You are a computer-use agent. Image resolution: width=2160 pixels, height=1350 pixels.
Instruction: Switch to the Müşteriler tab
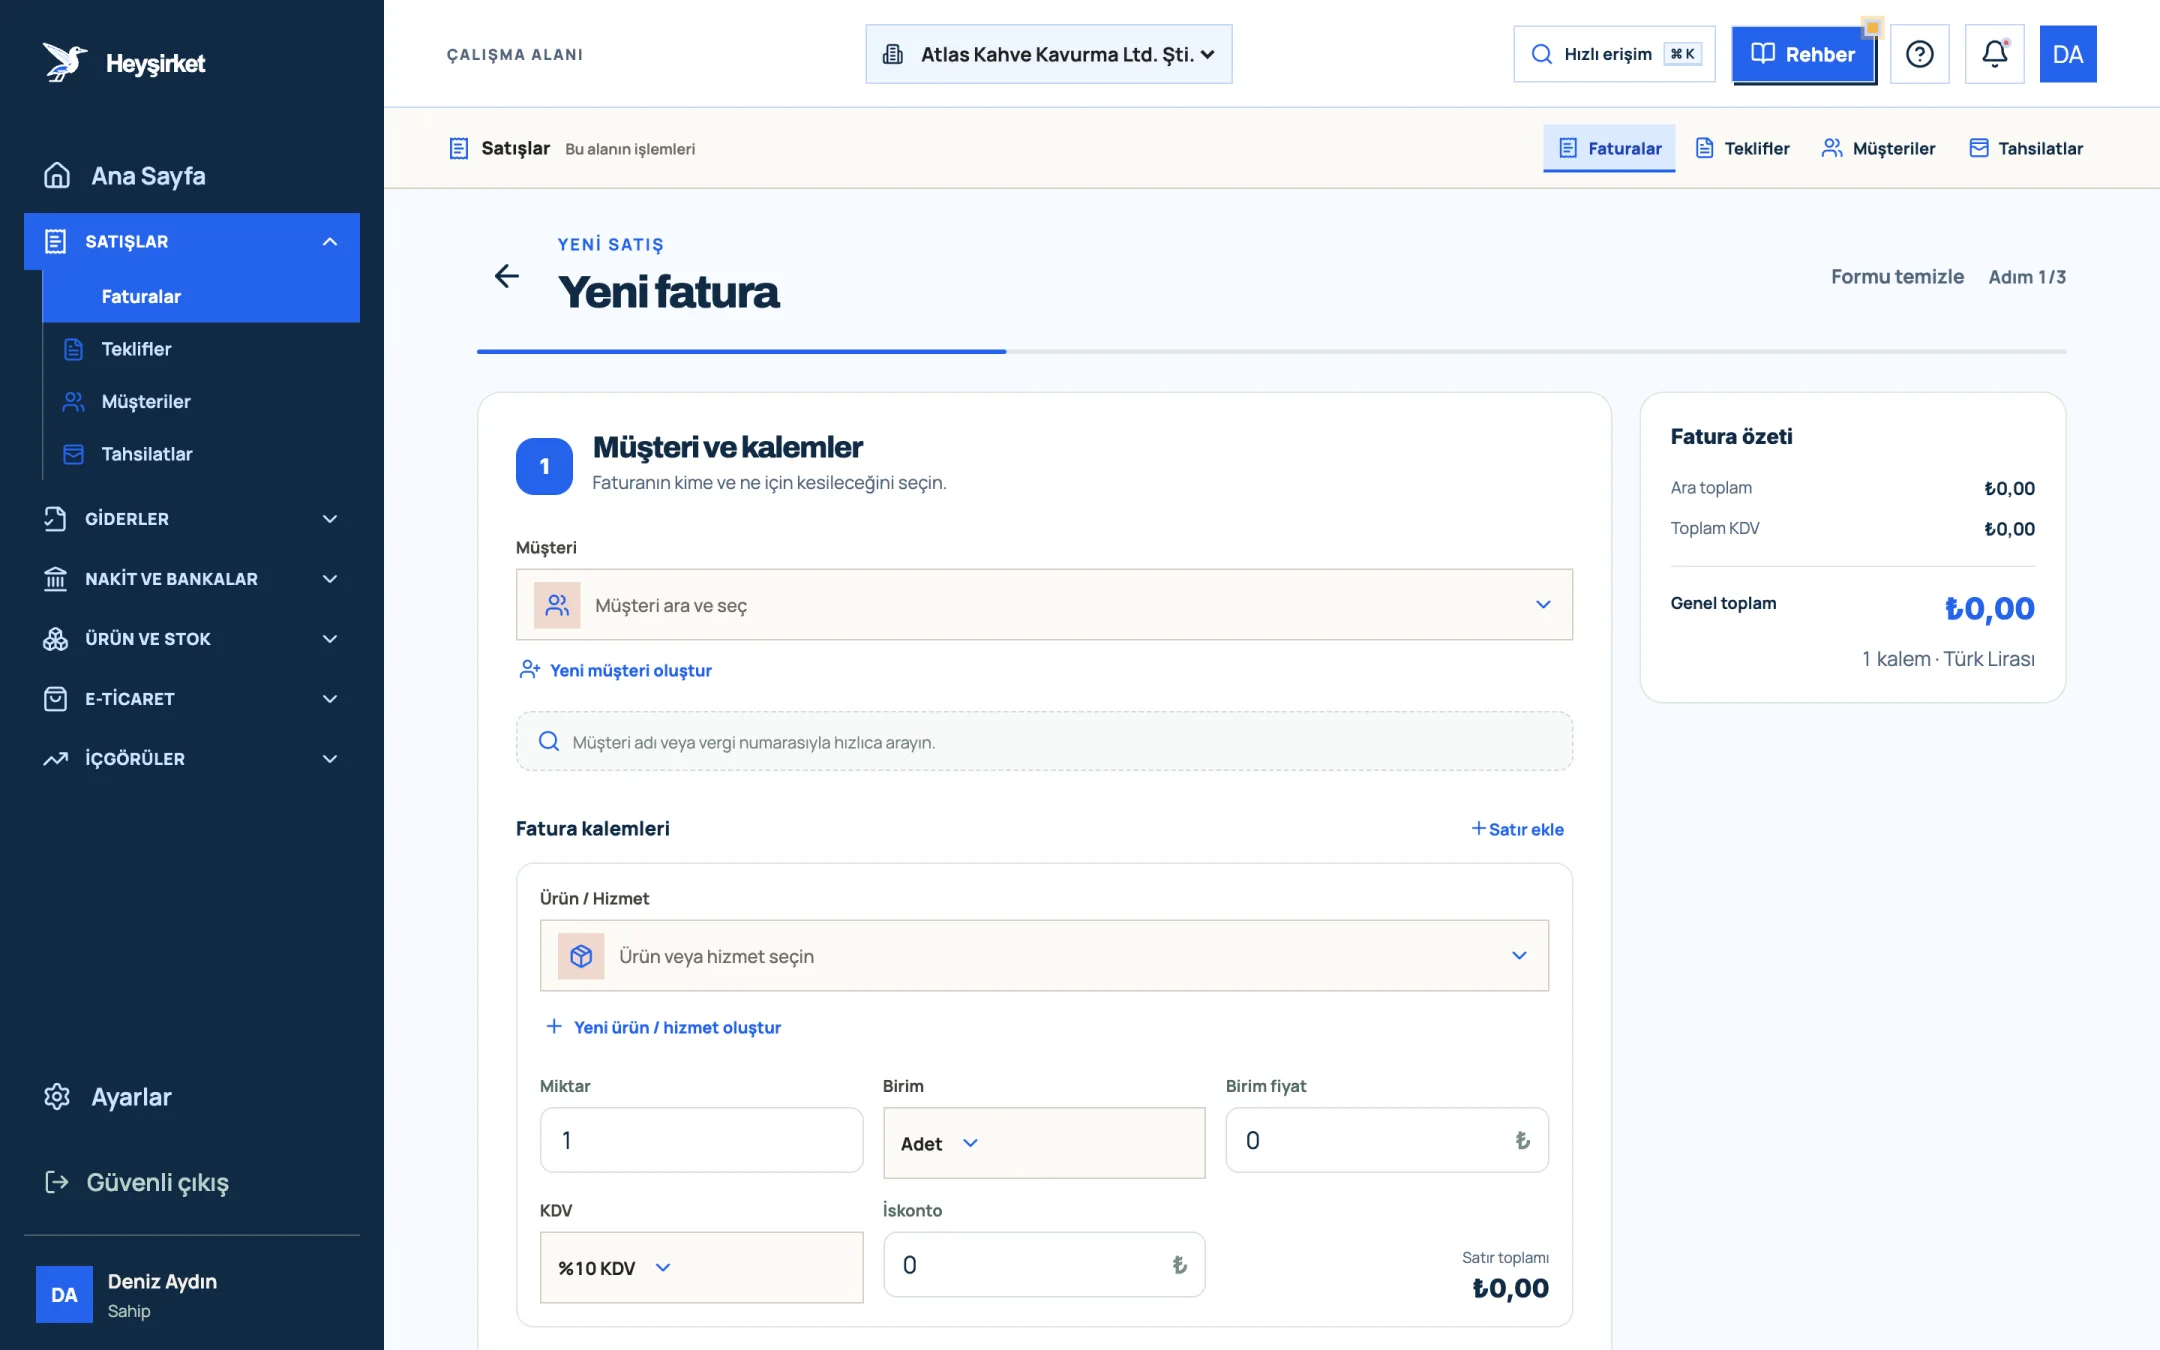click(x=1878, y=148)
